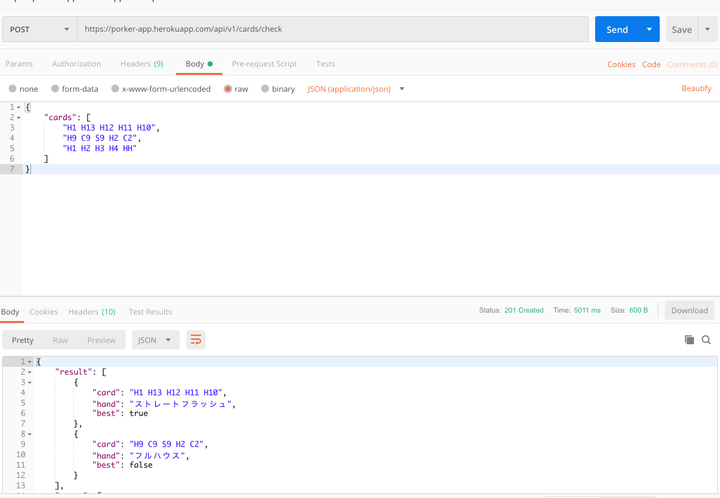Open the response Cookies tab
This screenshot has height=498, width=720.
[44, 312]
